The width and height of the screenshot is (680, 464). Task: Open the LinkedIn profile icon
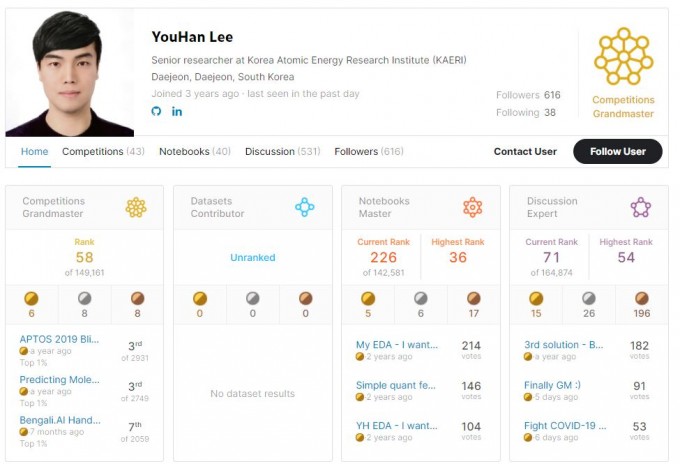(177, 111)
